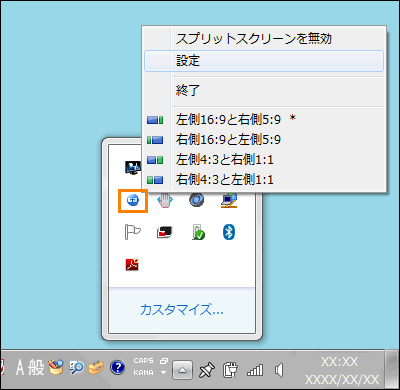This screenshot has height=390, width=400.
Task: Select layout 左側4:3と右側1:1
Action: pos(264,159)
